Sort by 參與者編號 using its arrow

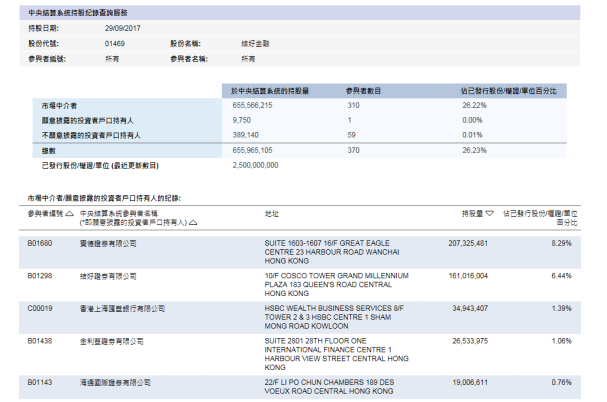click(x=70, y=214)
